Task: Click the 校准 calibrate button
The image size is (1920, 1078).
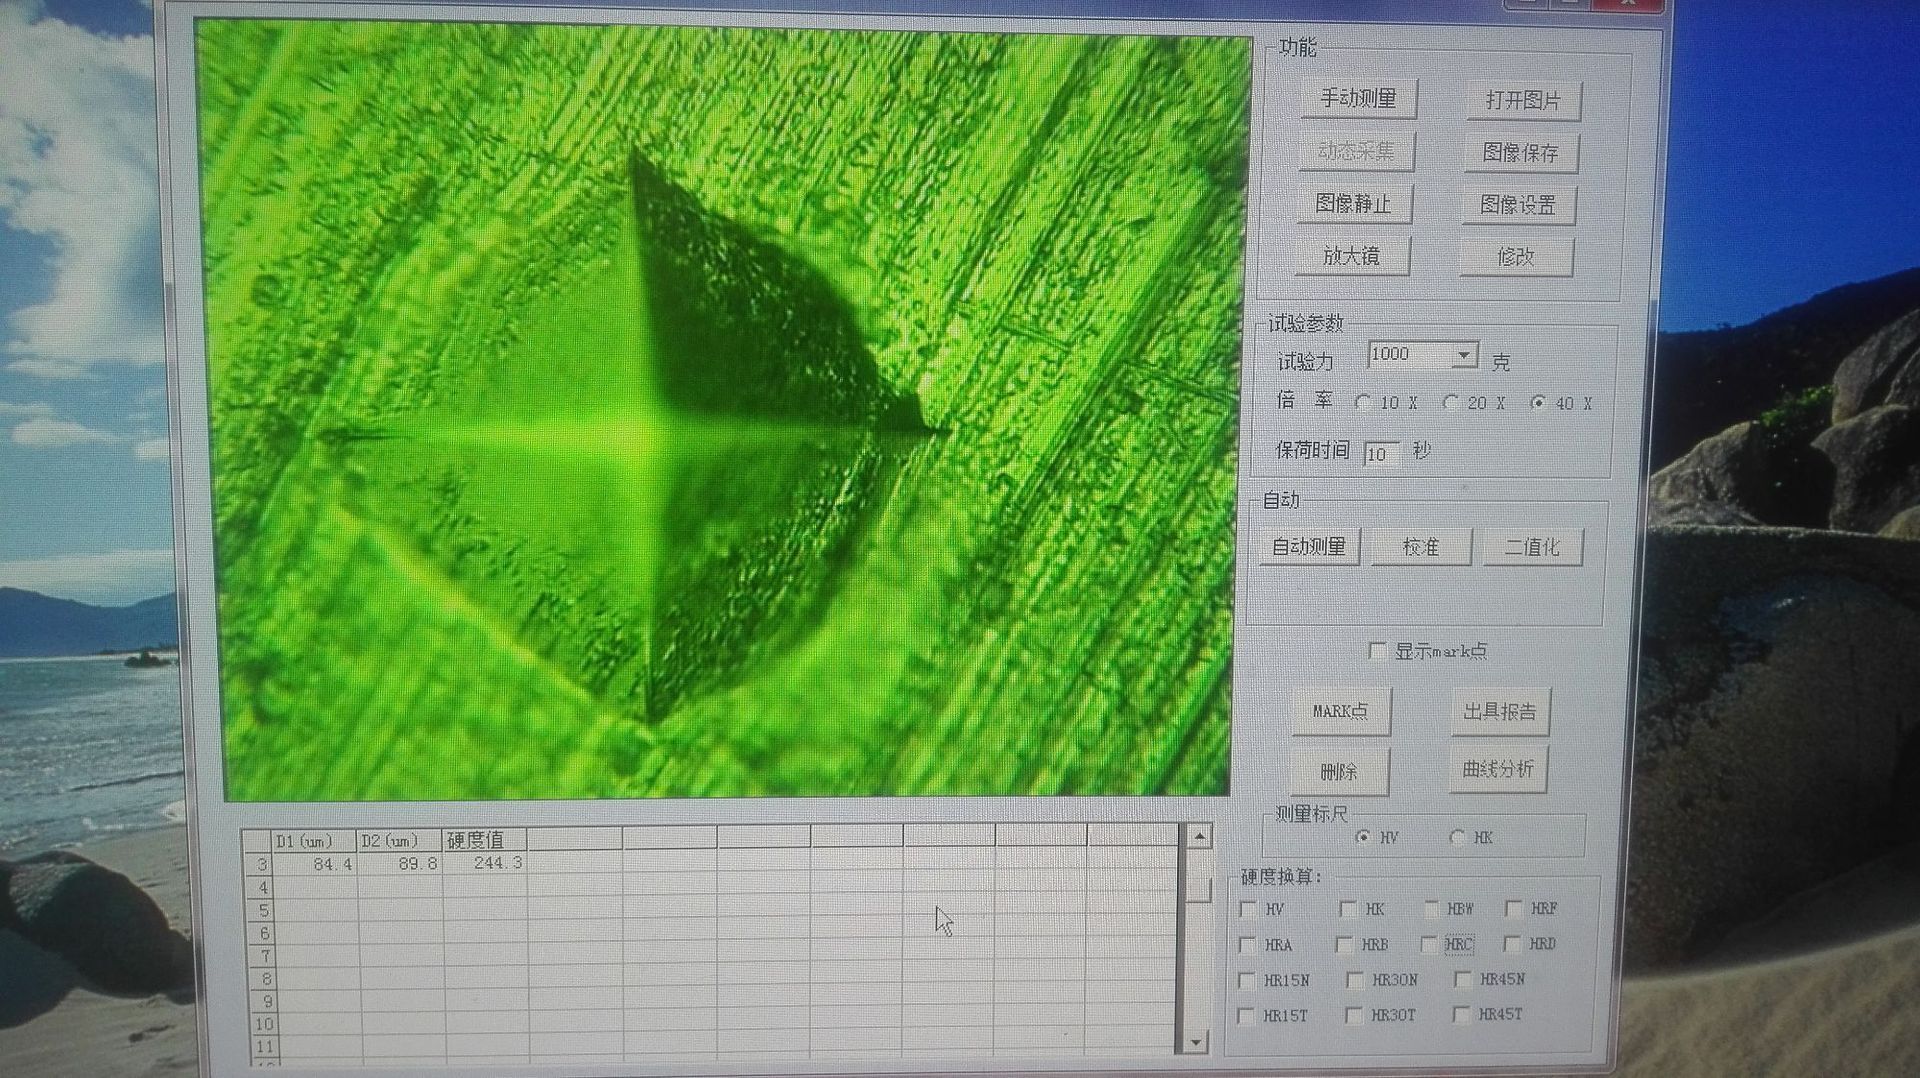Action: click(1421, 547)
